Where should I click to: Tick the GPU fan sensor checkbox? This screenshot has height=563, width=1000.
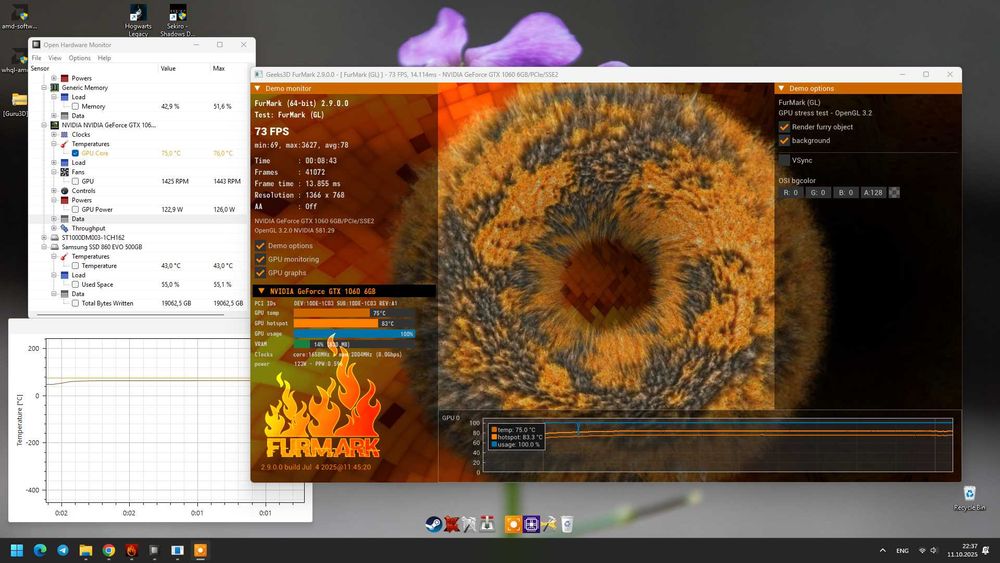75,181
